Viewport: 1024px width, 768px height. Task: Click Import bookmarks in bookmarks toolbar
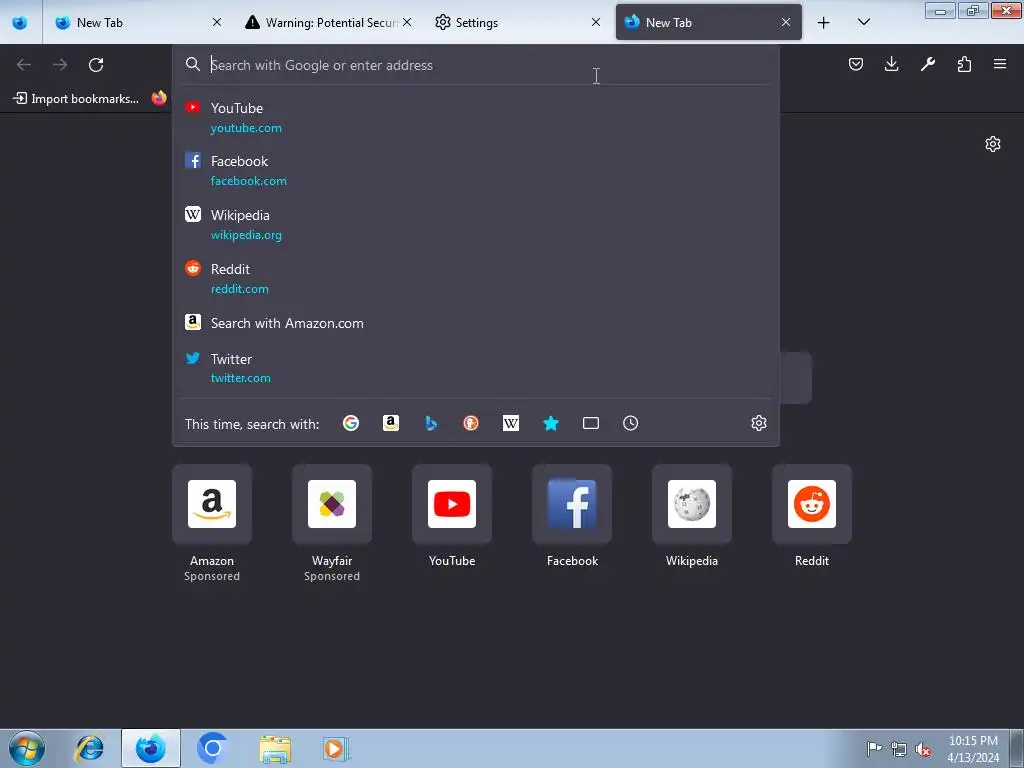(76, 99)
